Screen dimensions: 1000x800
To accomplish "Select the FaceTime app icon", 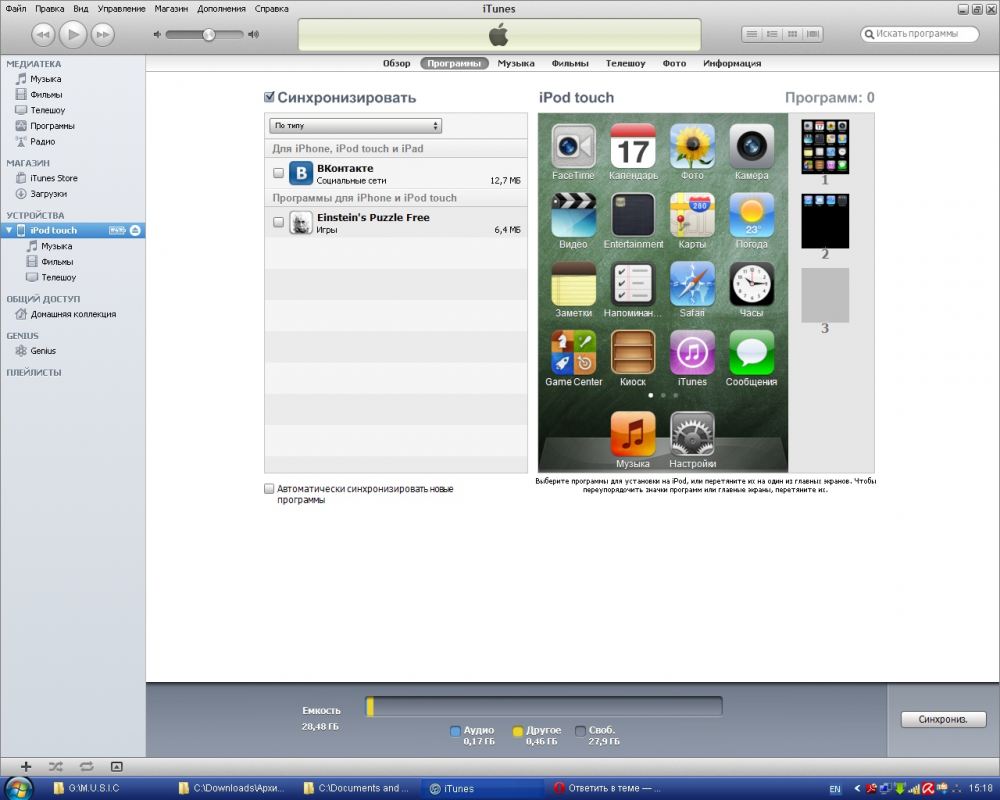I will (x=573, y=147).
